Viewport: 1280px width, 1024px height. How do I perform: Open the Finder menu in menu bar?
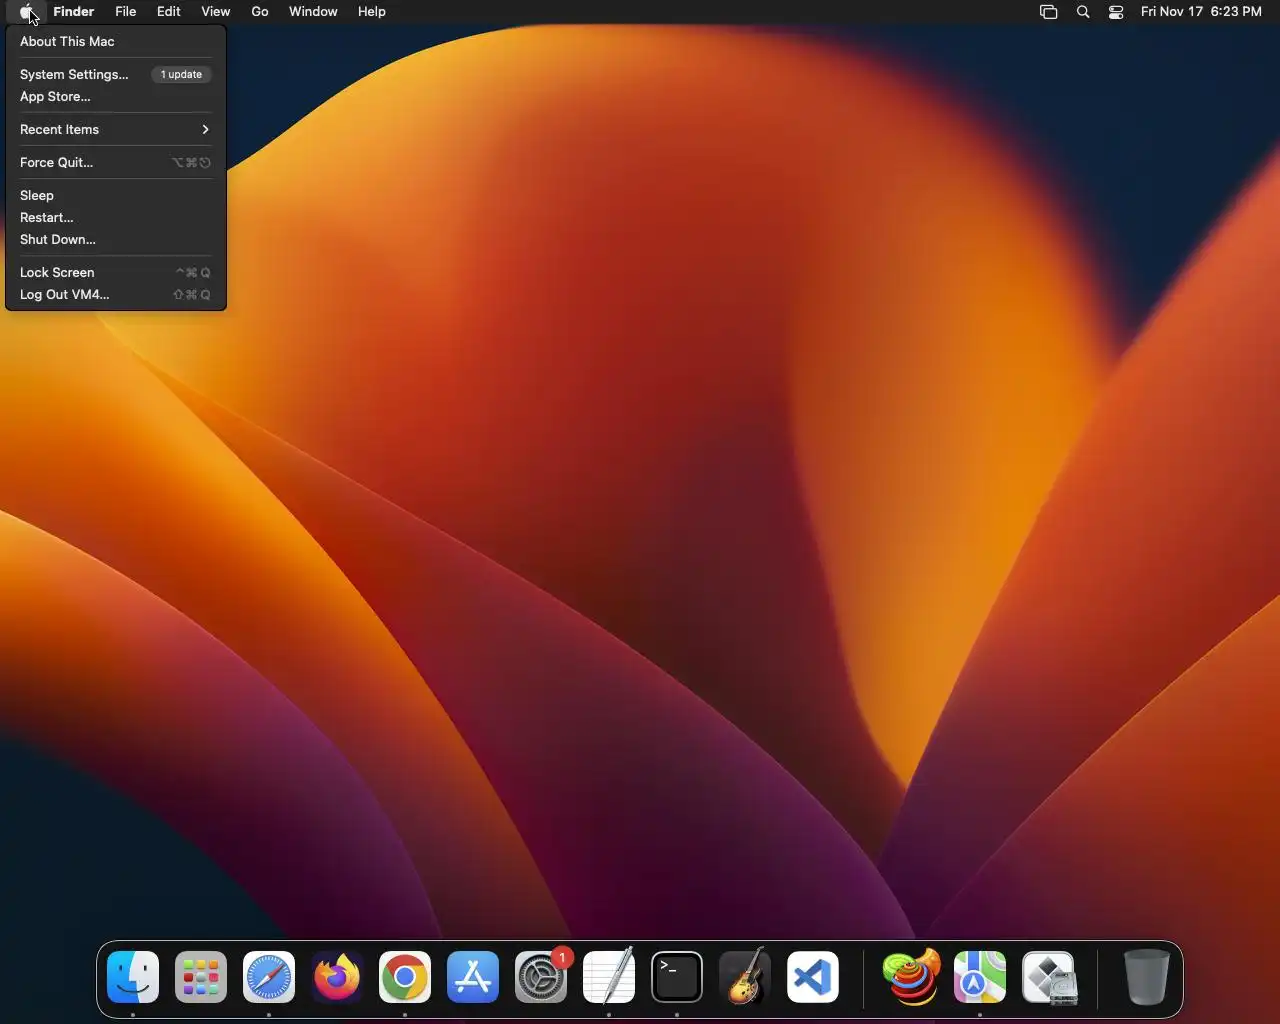pyautogui.click(x=74, y=12)
